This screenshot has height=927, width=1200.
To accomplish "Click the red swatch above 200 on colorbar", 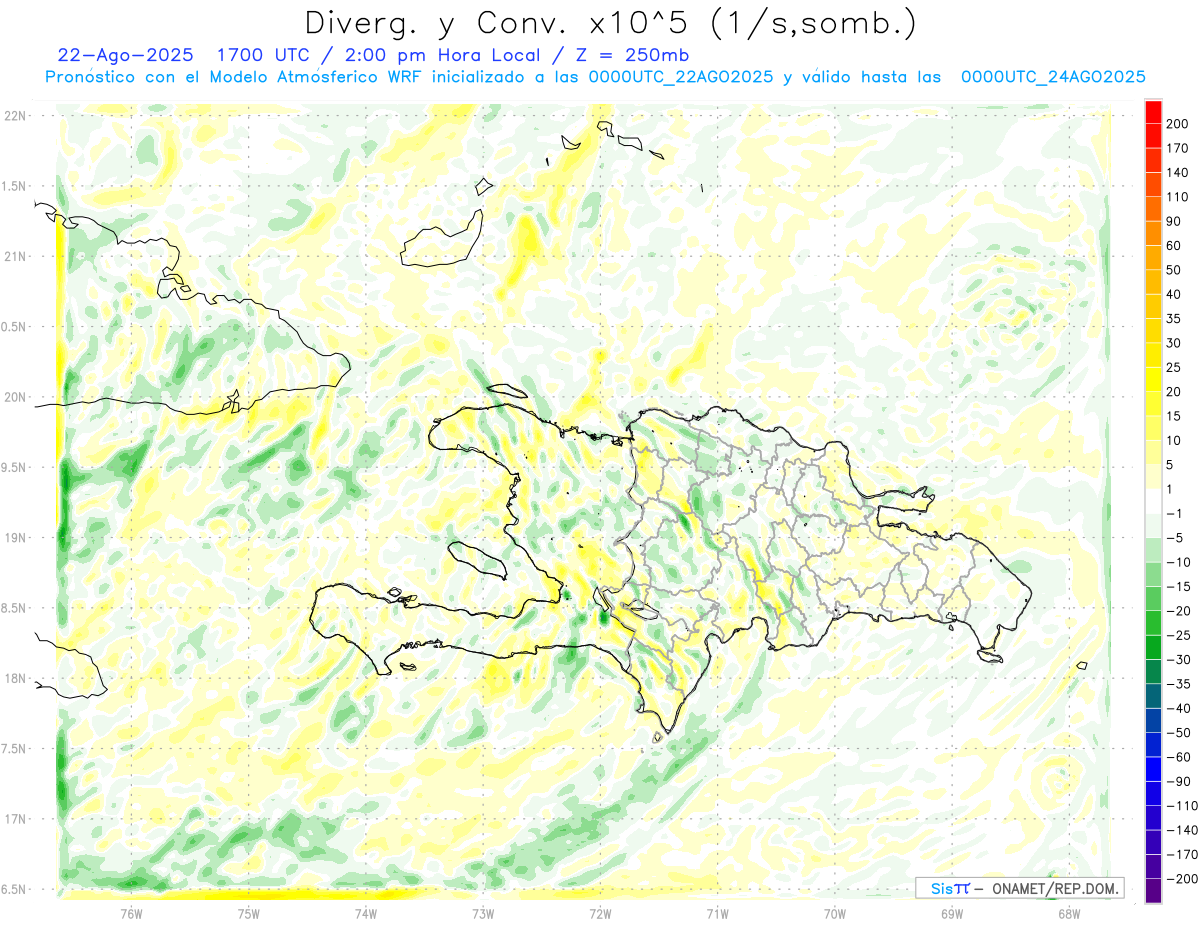I will coord(1153,112).
